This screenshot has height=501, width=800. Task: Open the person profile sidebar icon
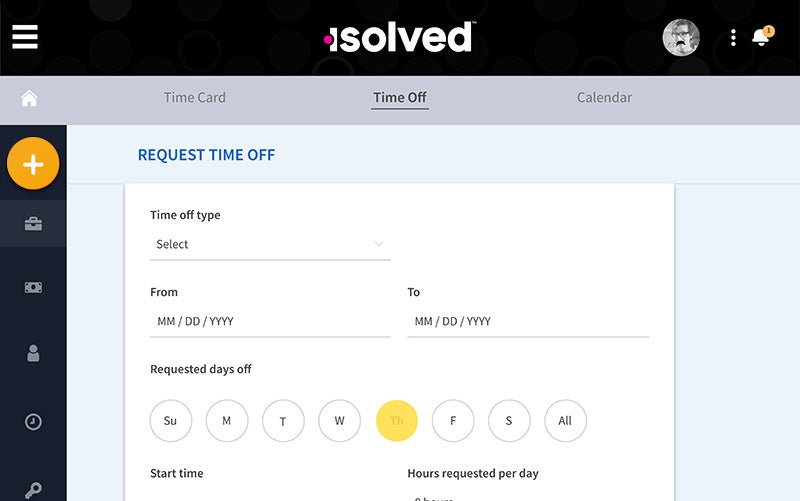click(x=33, y=352)
